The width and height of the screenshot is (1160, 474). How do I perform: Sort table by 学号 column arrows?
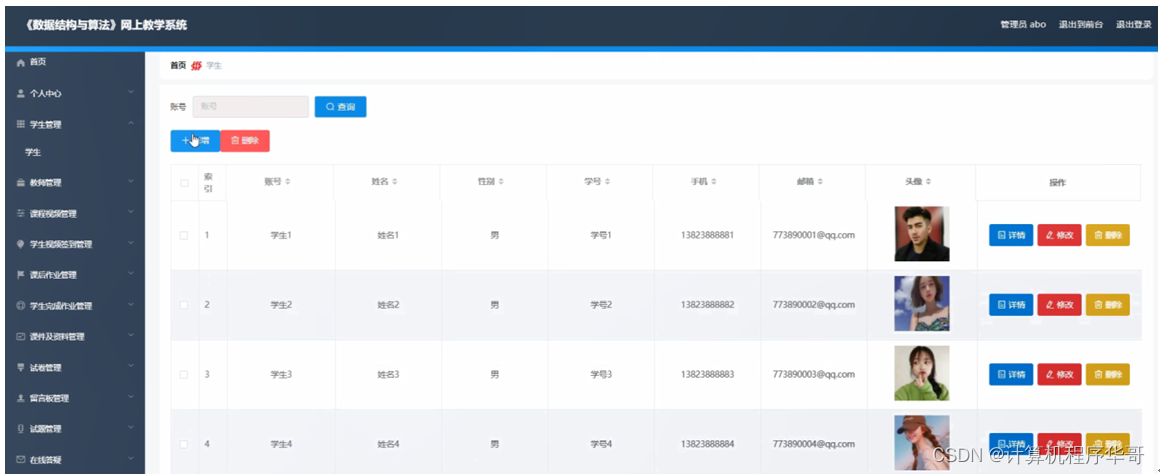pyautogui.click(x=607, y=182)
